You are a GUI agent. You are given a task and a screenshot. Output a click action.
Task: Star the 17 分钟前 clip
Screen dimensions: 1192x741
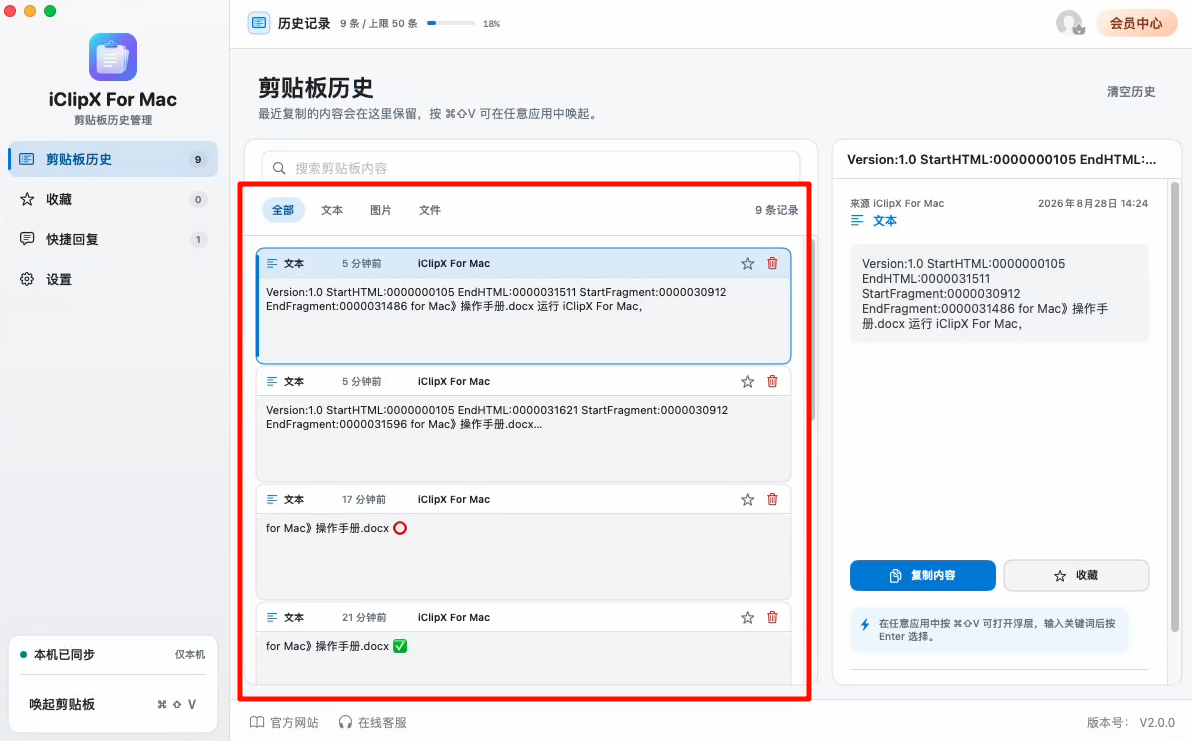pyautogui.click(x=747, y=499)
